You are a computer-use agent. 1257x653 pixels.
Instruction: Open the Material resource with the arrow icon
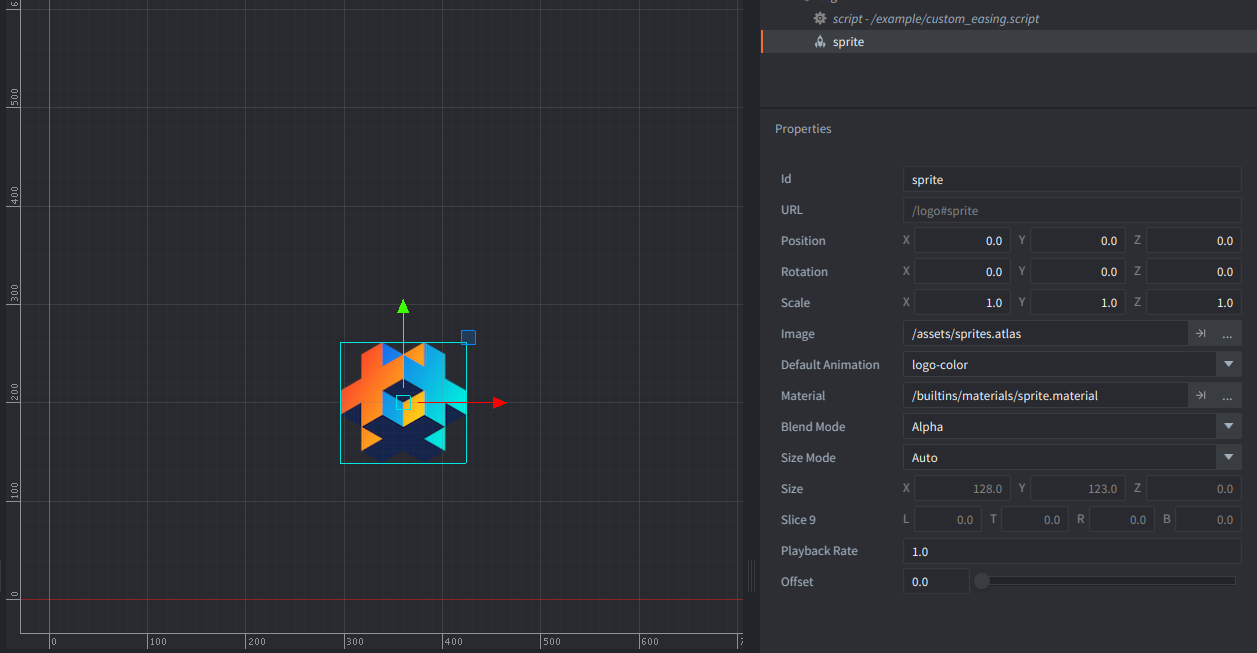point(1201,396)
